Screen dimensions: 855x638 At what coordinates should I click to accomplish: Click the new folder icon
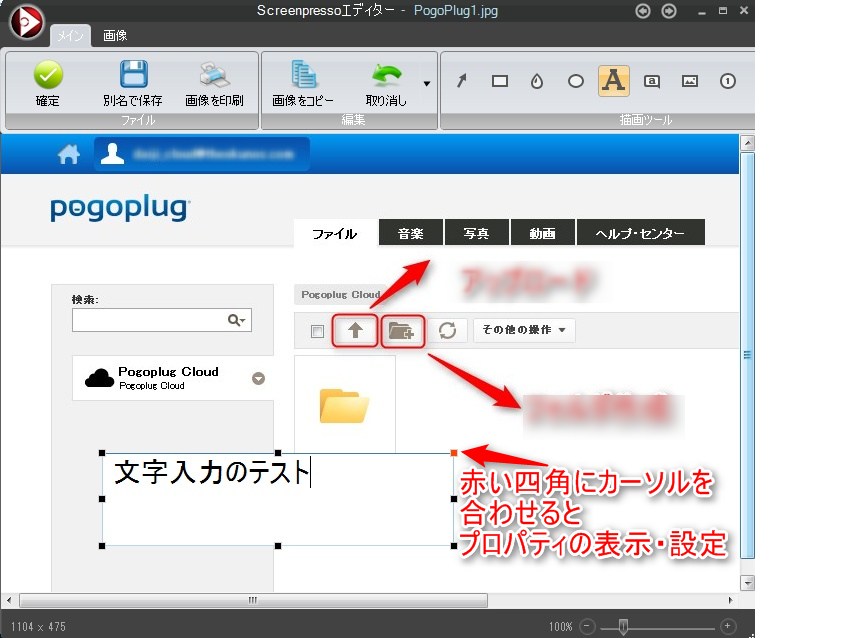pos(402,330)
